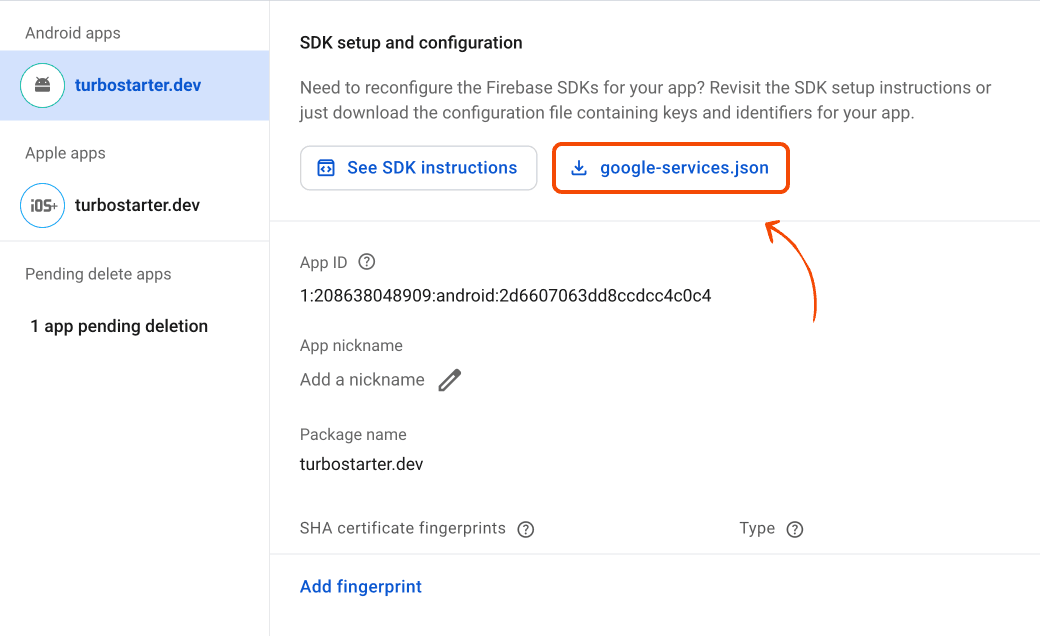Image resolution: width=1040 pixels, height=636 pixels.
Task: Click the Package name value turbostarter.dev
Action: coord(360,464)
